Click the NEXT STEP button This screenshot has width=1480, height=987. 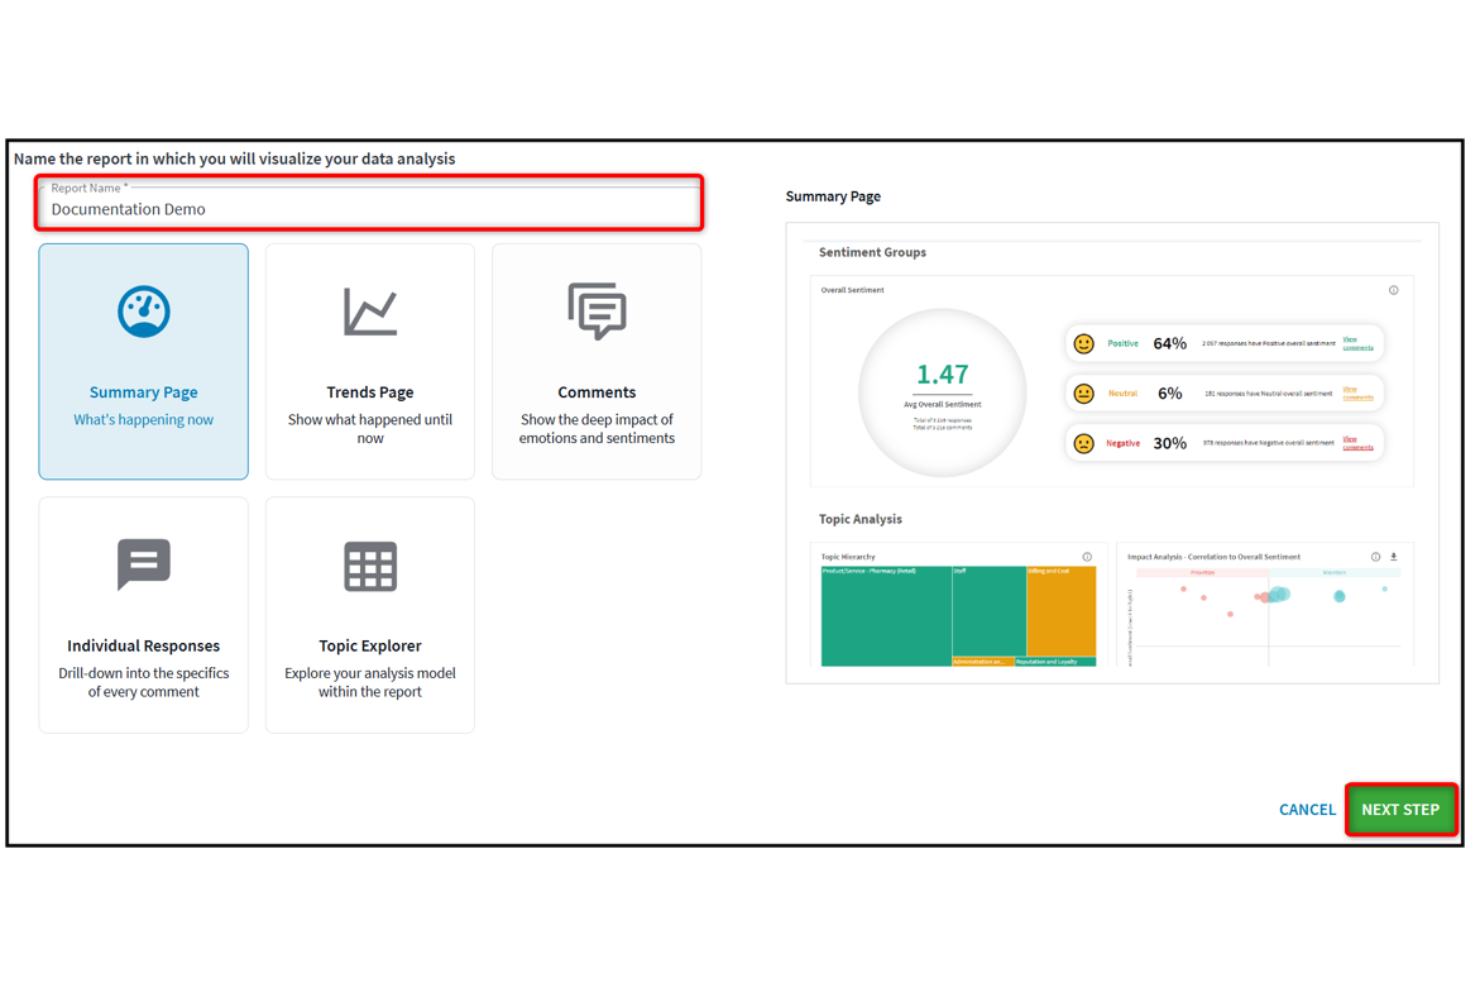click(x=1400, y=809)
